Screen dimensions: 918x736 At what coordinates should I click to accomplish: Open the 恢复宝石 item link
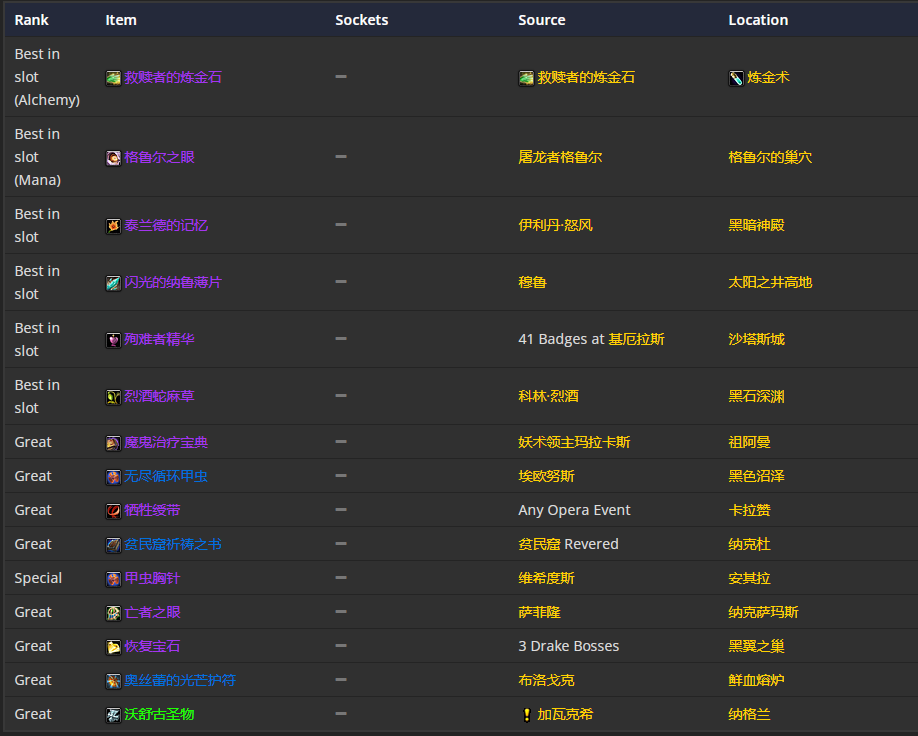(152, 646)
